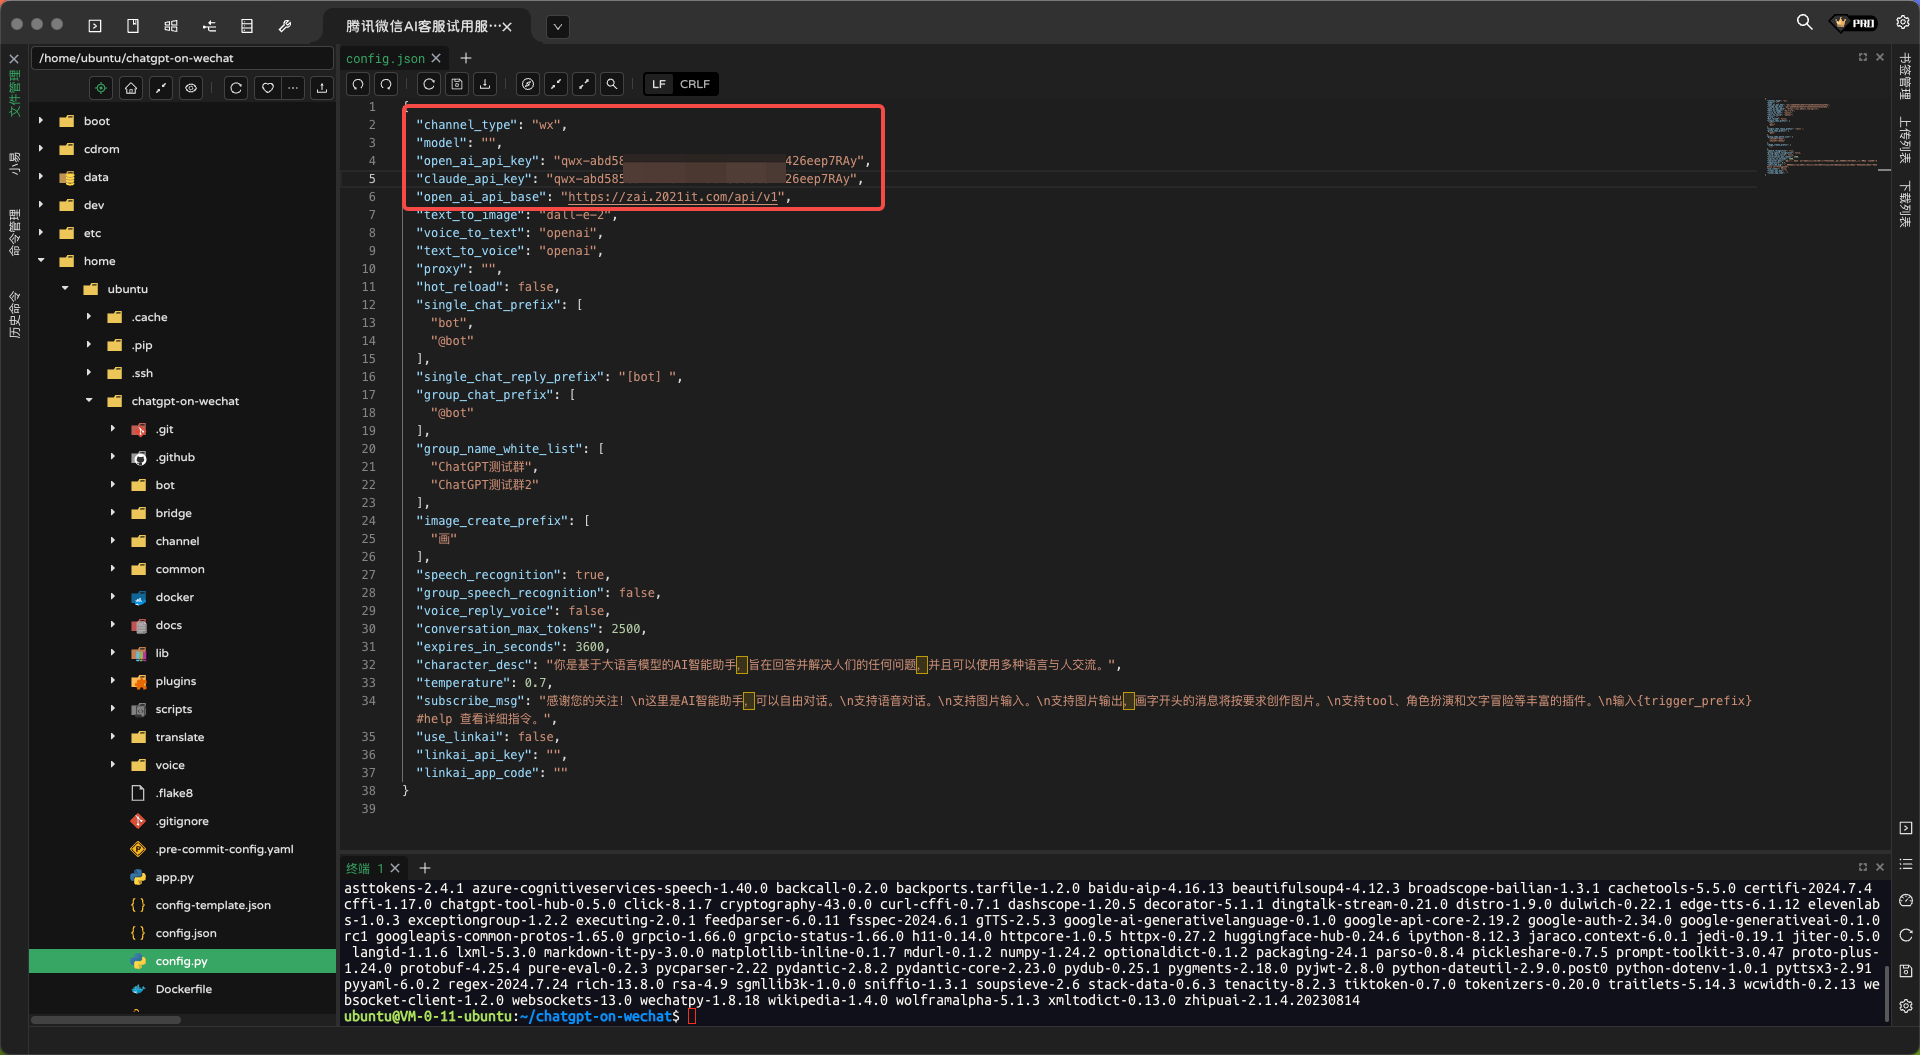Screen dimensions: 1920x1055
Task: Collapse the home folder
Action: click(x=41, y=261)
